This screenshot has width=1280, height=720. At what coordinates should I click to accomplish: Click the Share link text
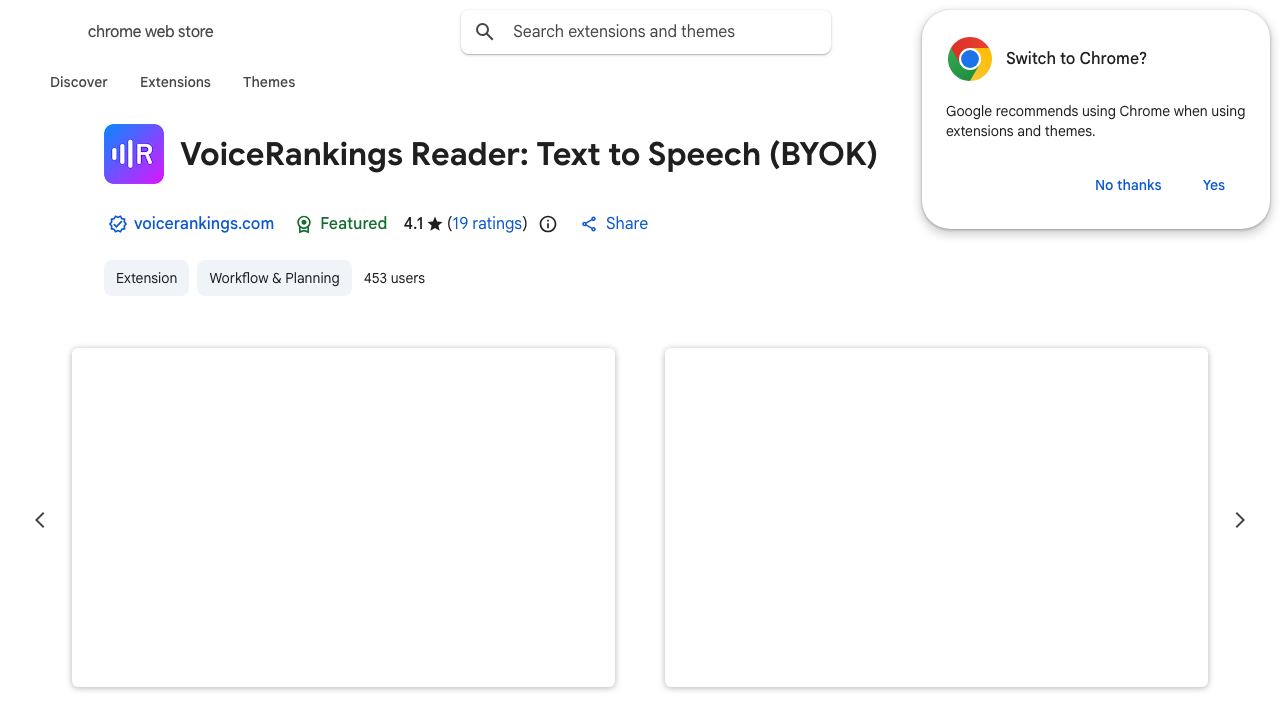pyautogui.click(x=627, y=224)
